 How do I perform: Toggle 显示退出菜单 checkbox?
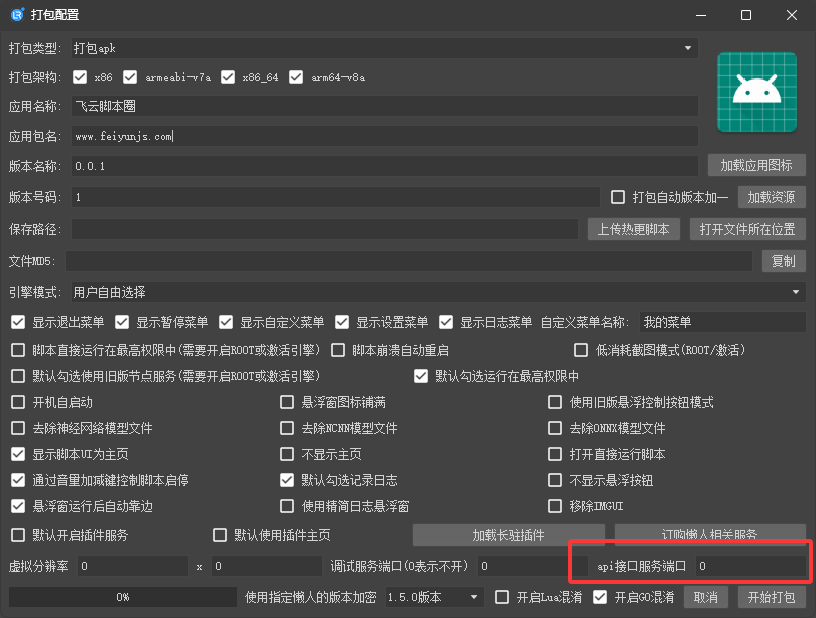coord(18,323)
